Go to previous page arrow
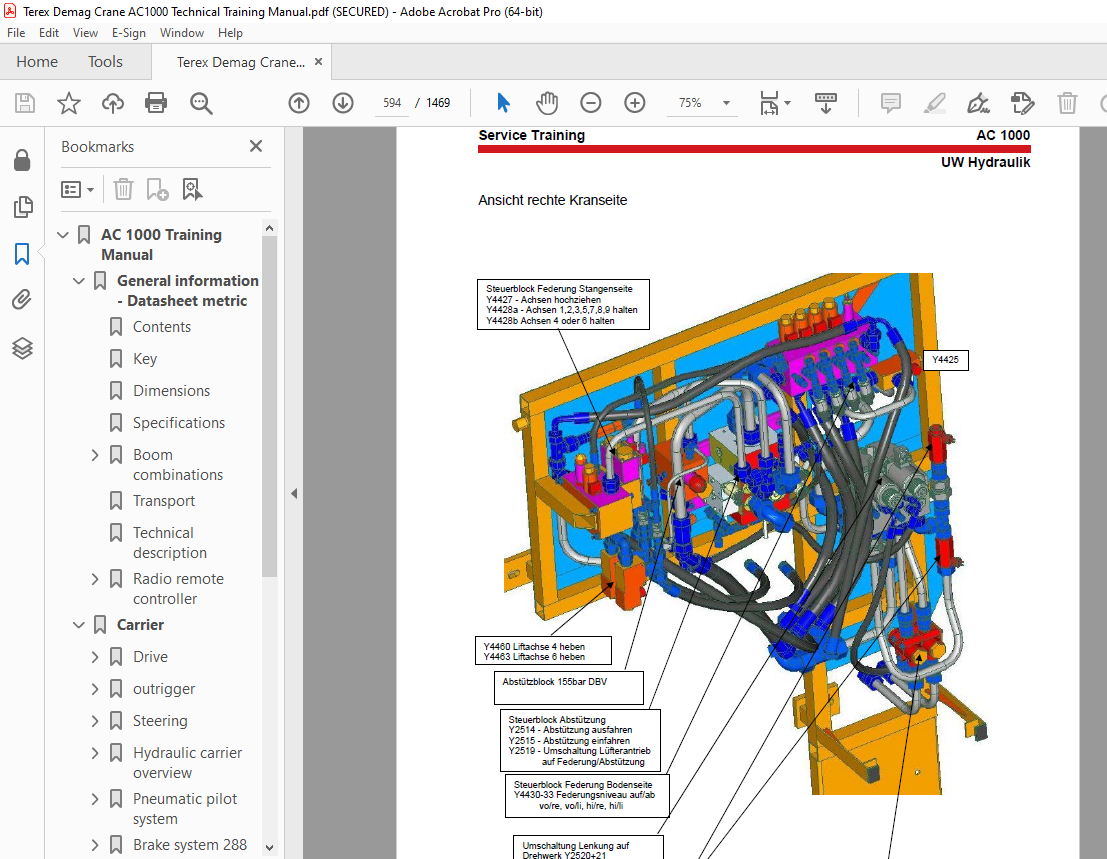 pos(299,103)
